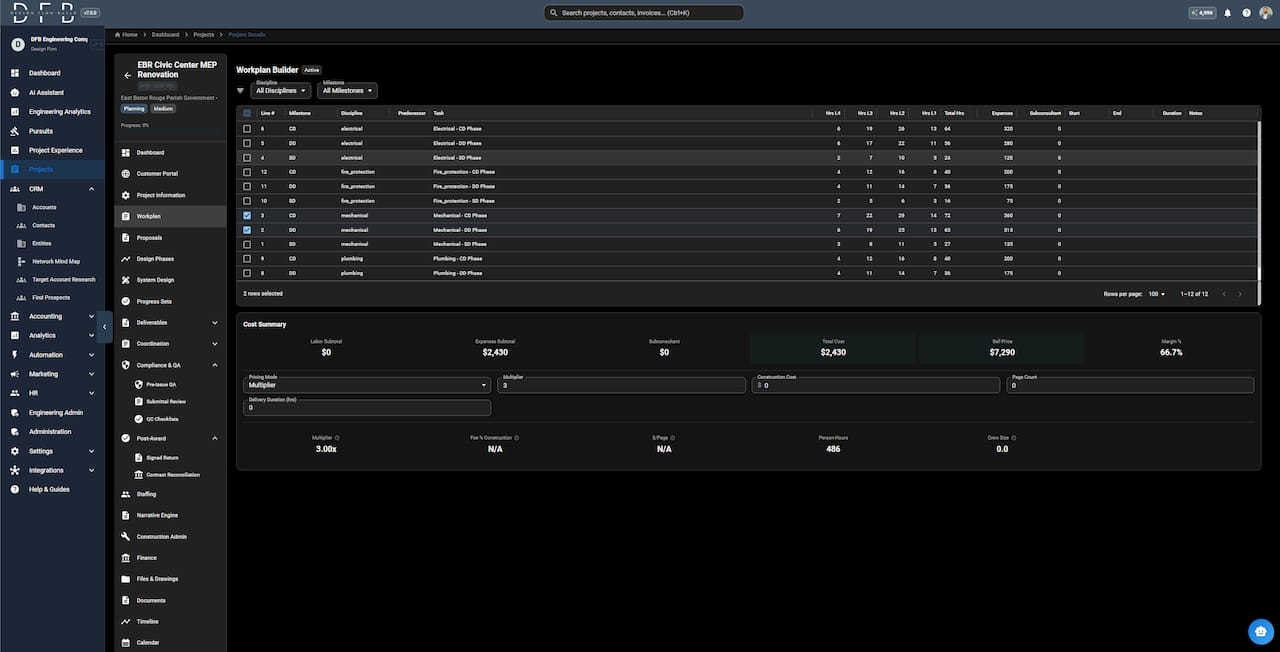The width and height of the screenshot is (1280, 652).
Task: Open Network Mind Map in sidebar
Action: coord(56,261)
